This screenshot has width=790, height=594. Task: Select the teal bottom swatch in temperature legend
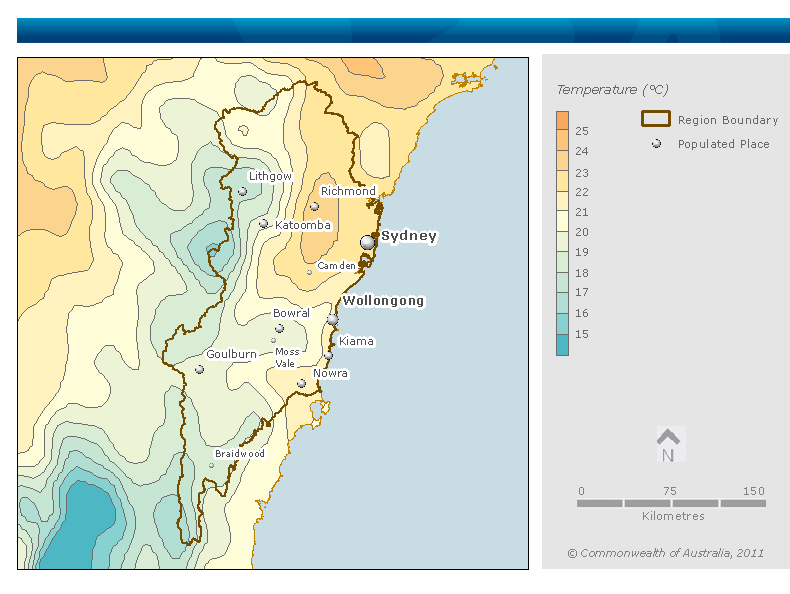[x=562, y=345]
